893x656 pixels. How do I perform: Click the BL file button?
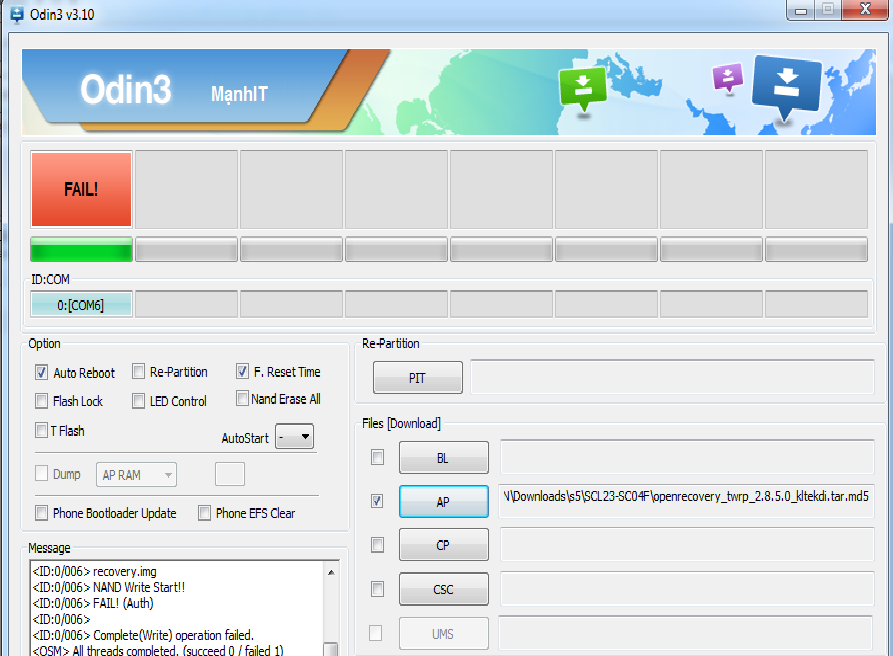pyautogui.click(x=444, y=457)
